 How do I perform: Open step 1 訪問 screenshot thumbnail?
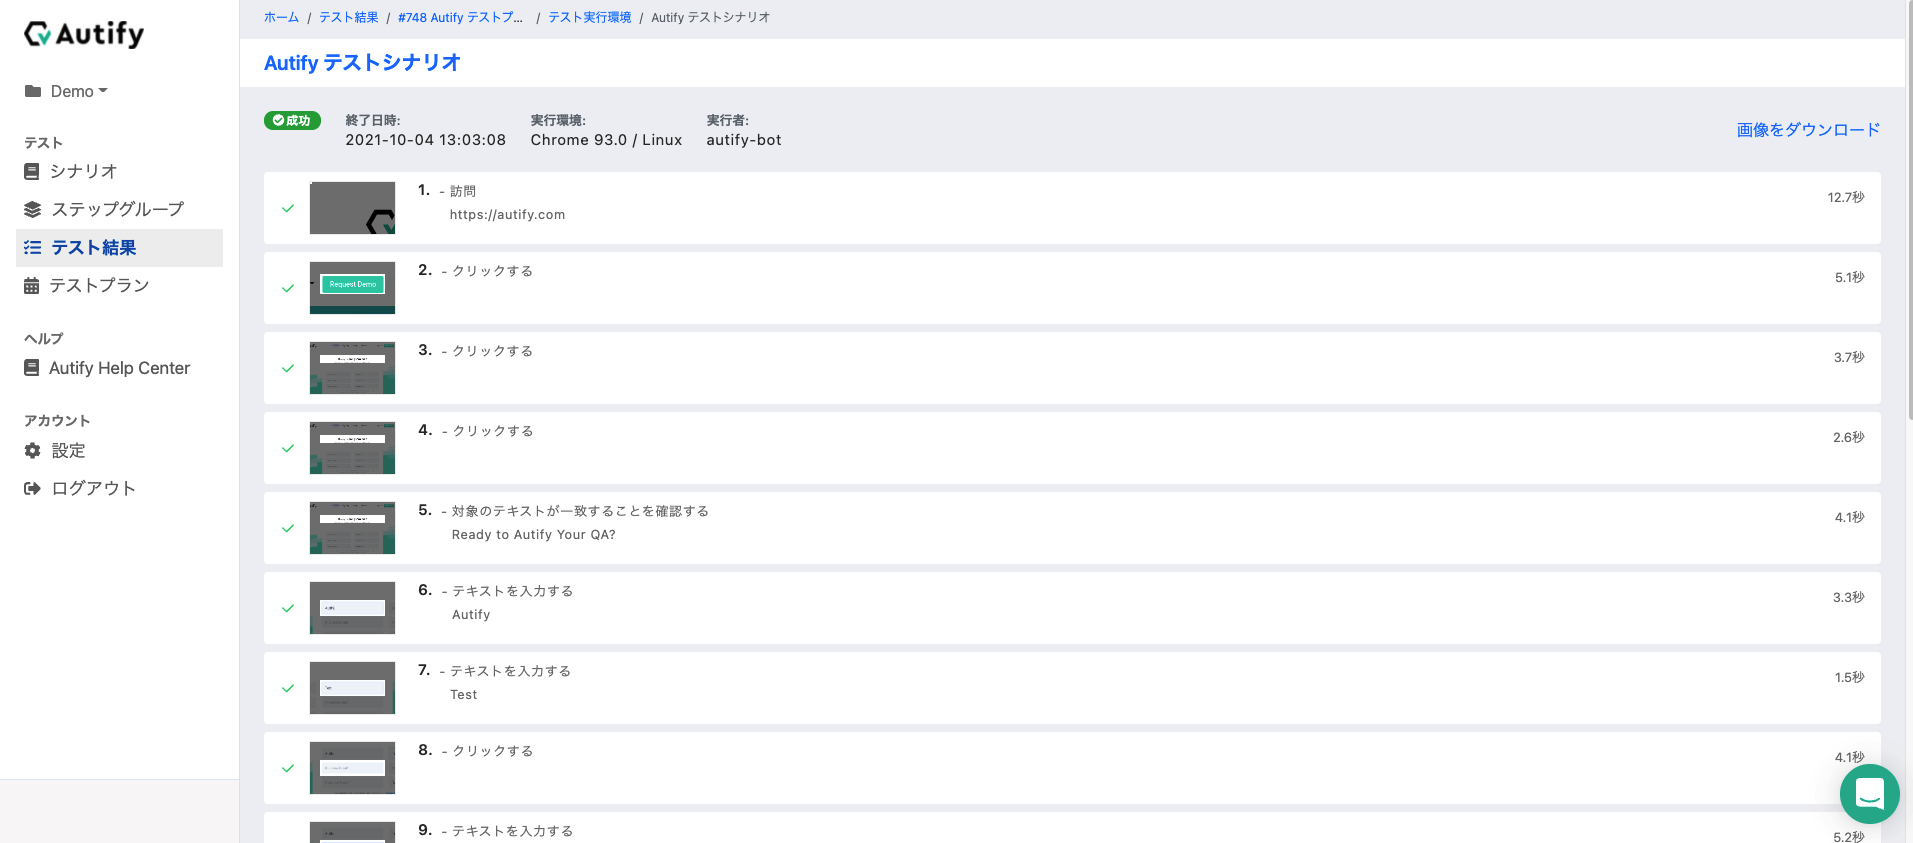click(352, 208)
